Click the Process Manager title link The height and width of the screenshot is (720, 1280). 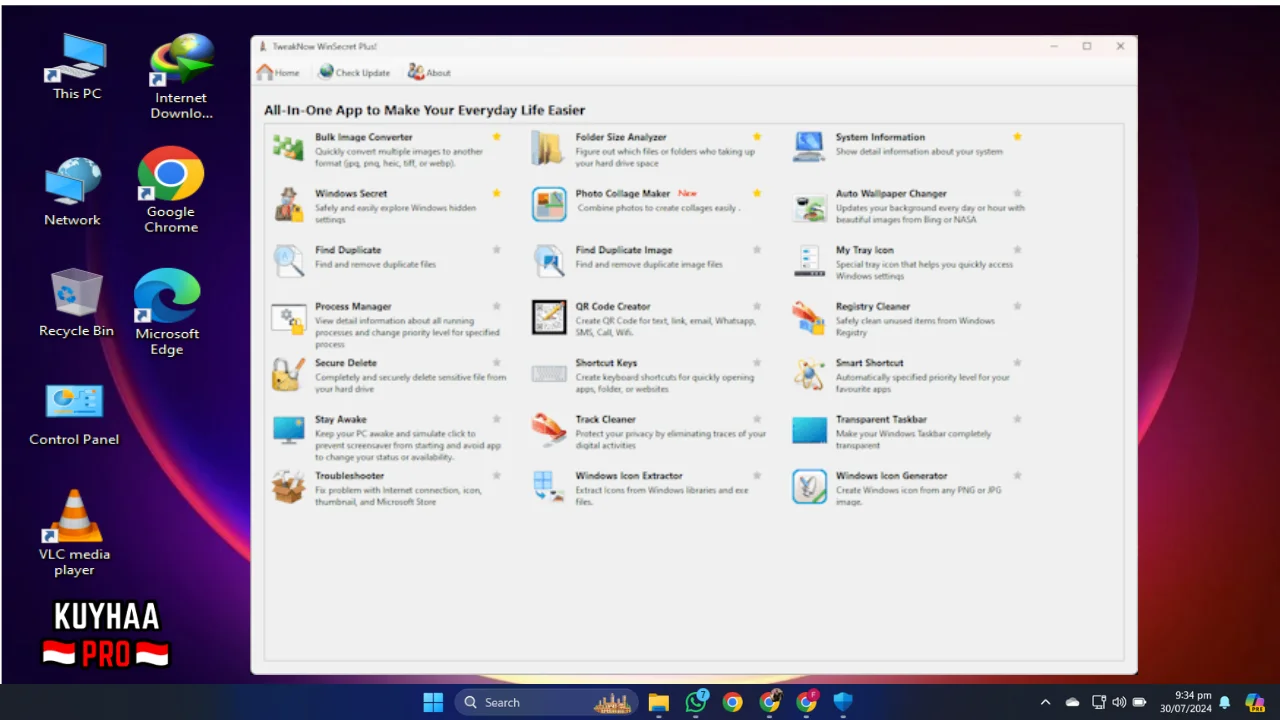[353, 307]
